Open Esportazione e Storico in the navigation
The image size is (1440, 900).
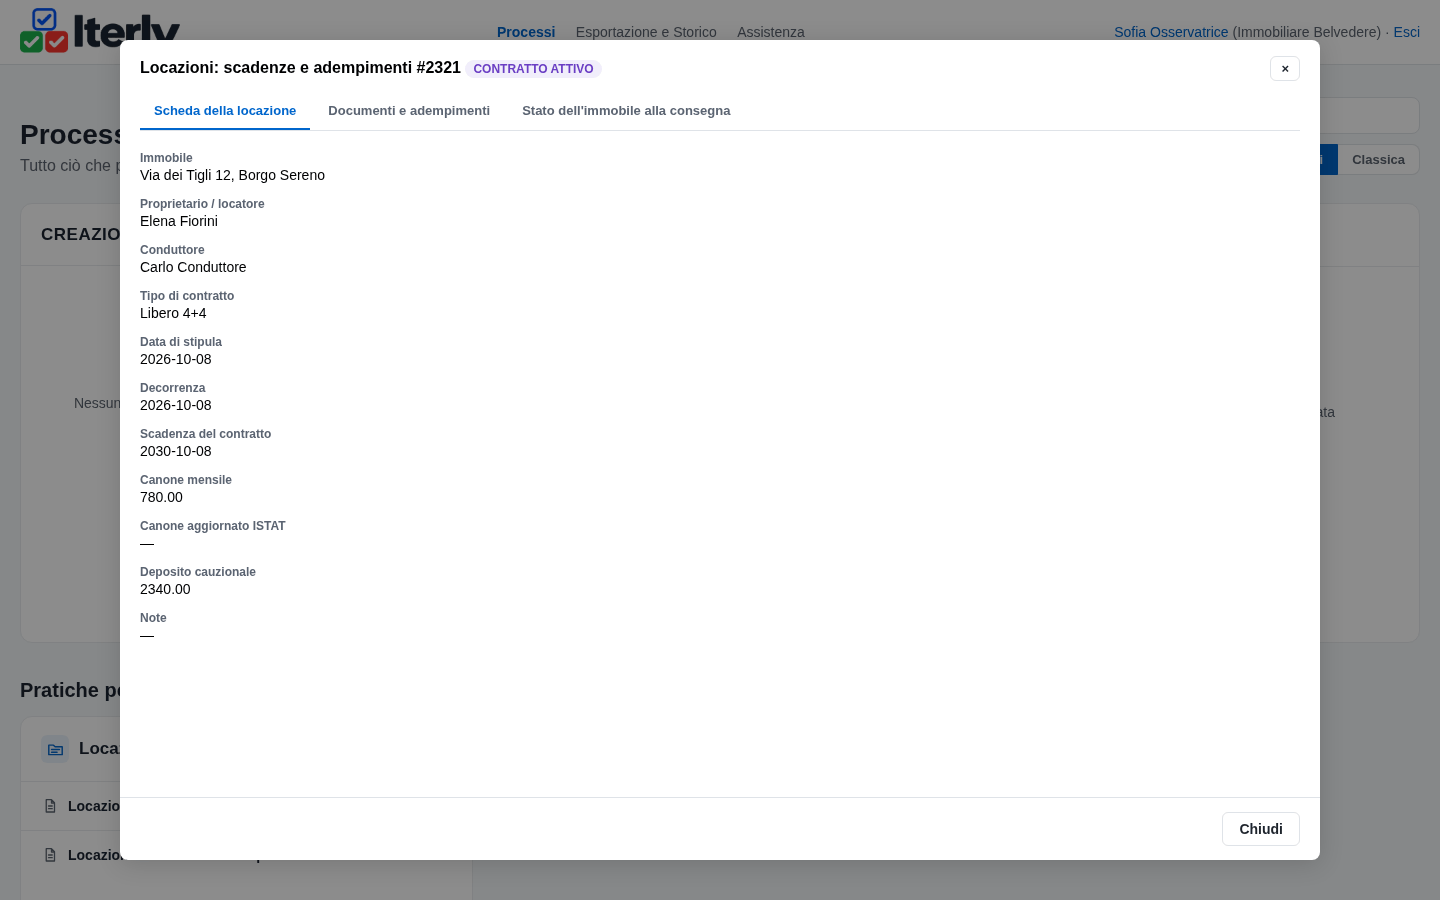click(x=646, y=32)
